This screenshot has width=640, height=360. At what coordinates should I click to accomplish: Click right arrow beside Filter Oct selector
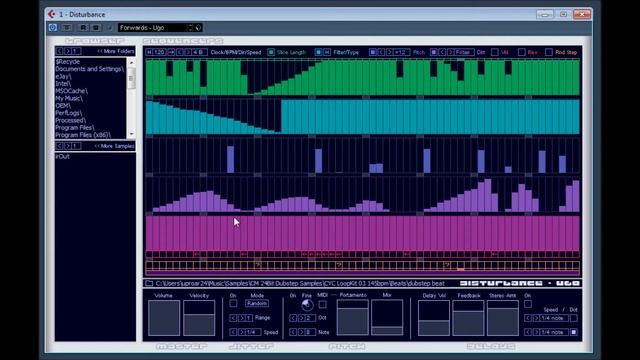click(451, 52)
